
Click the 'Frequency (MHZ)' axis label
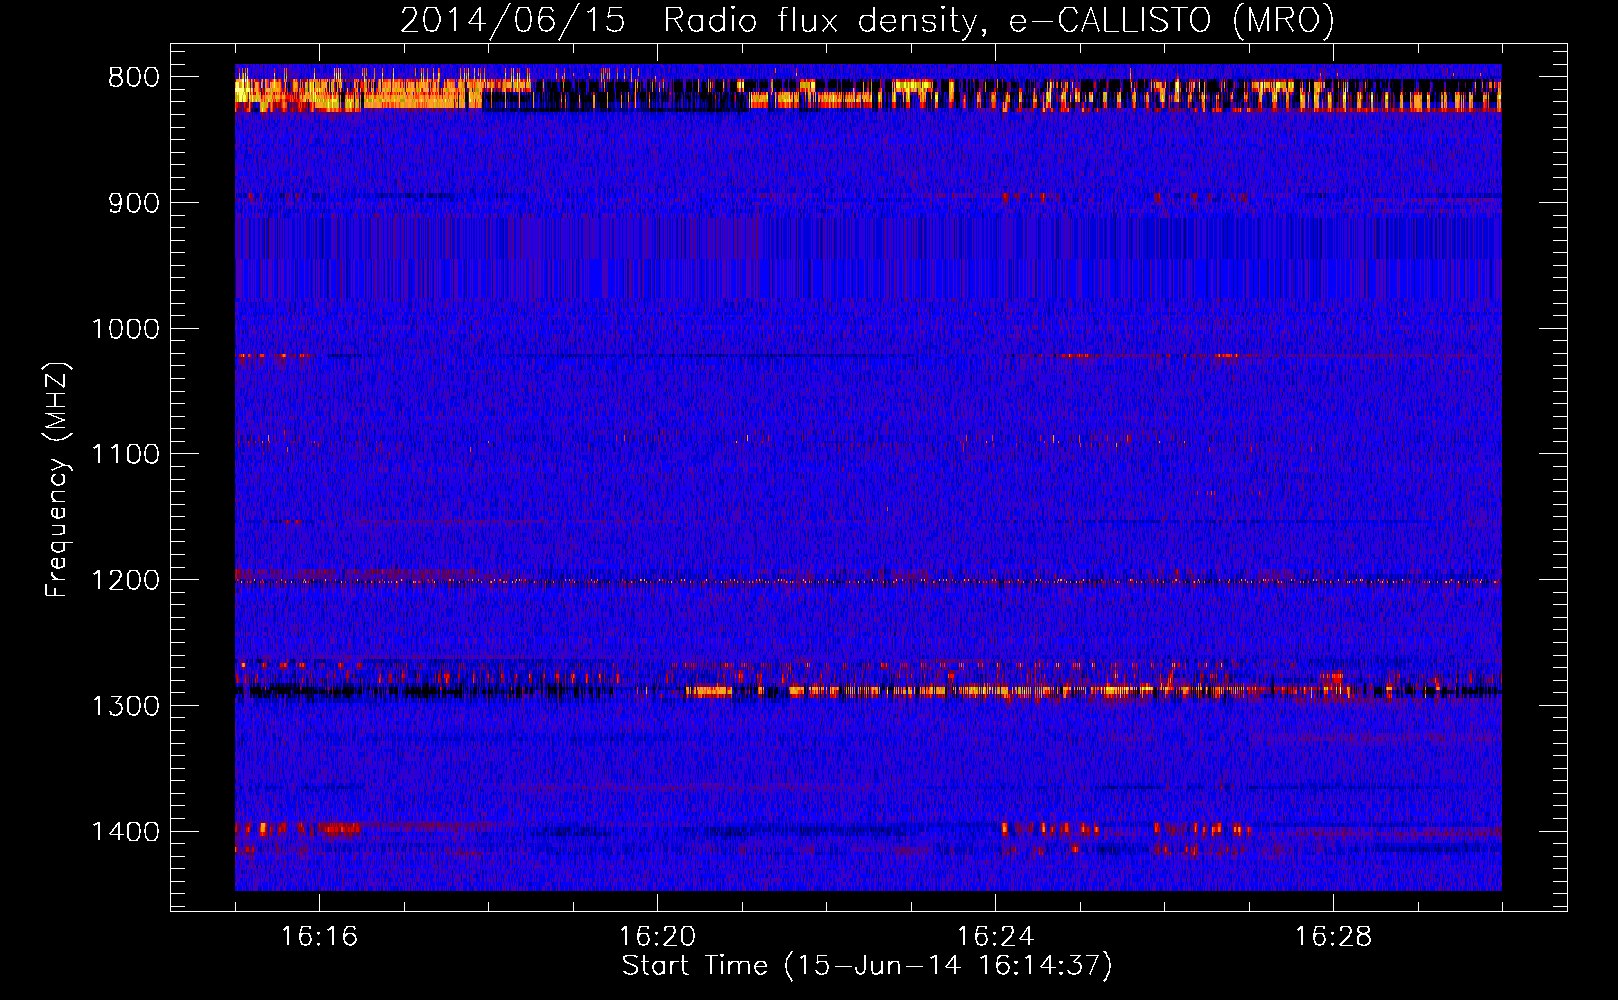tap(58, 479)
